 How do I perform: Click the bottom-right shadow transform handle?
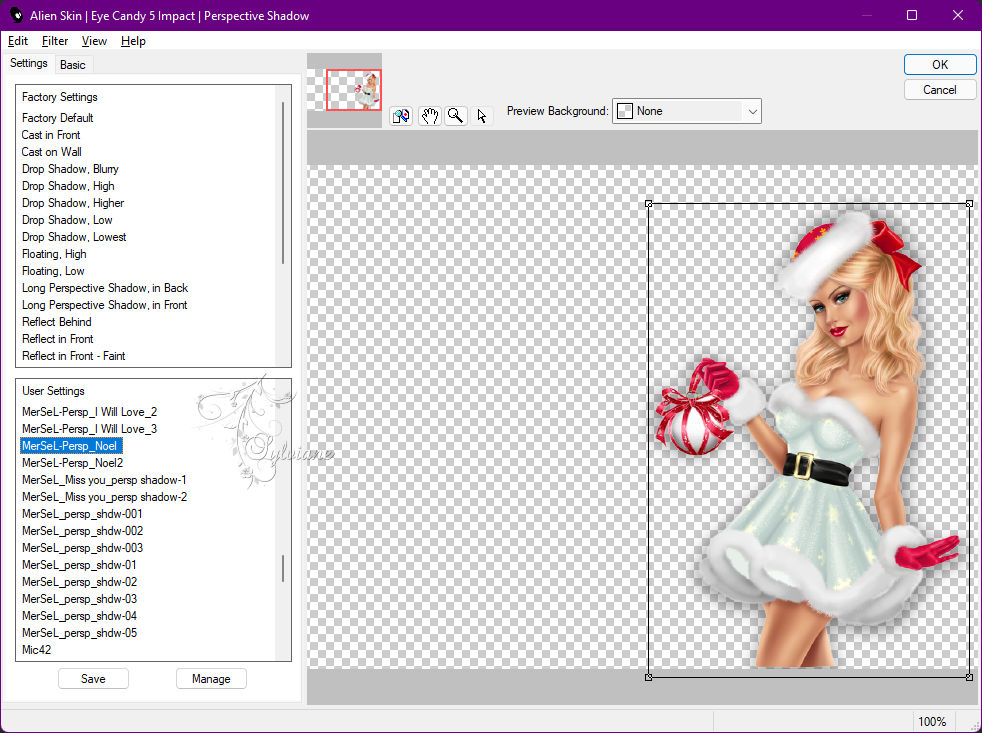969,677
